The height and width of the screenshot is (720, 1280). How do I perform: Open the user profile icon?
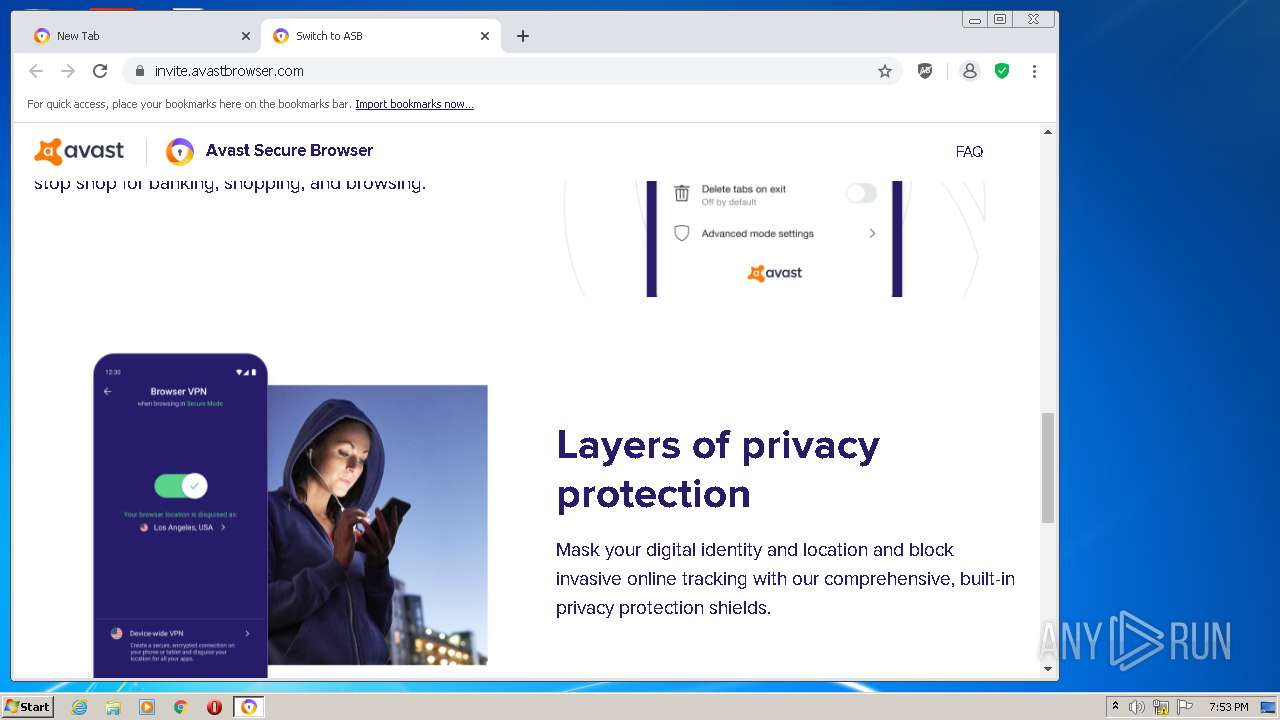tap(969, 71)
